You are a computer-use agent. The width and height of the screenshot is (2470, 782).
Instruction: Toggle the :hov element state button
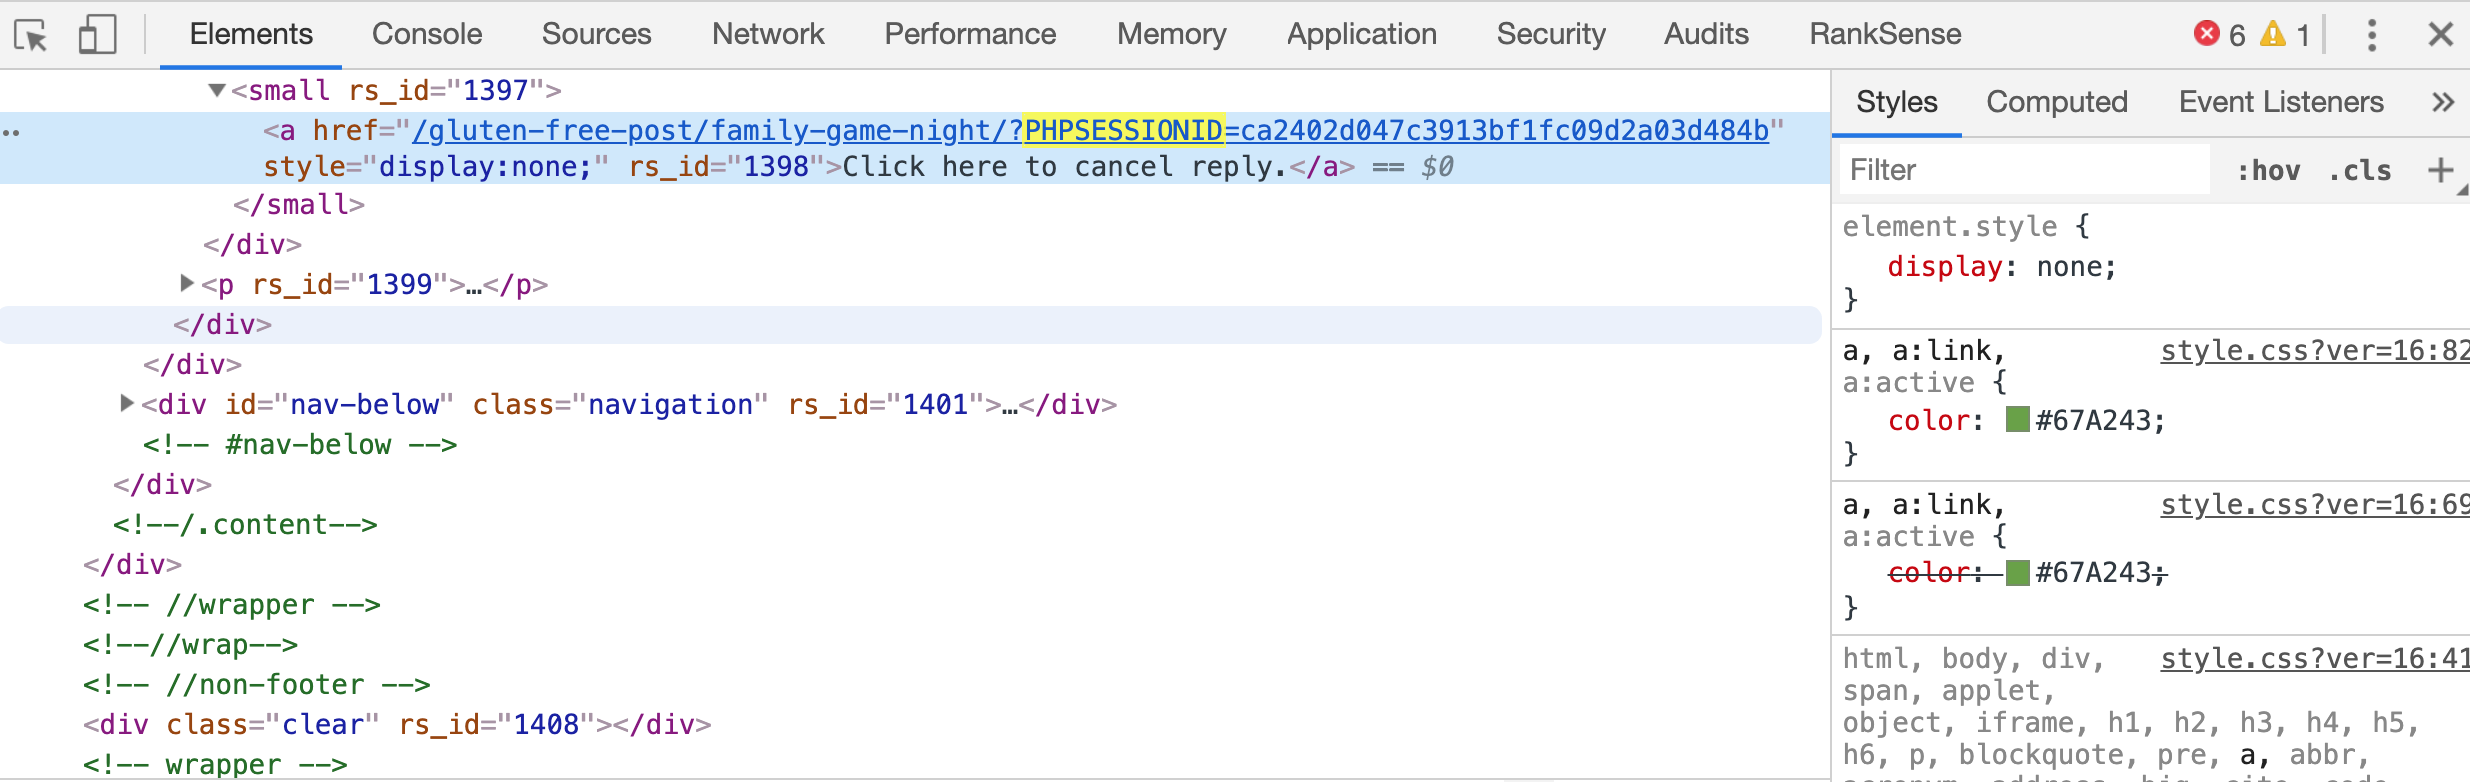click(x=2268, y=171)
